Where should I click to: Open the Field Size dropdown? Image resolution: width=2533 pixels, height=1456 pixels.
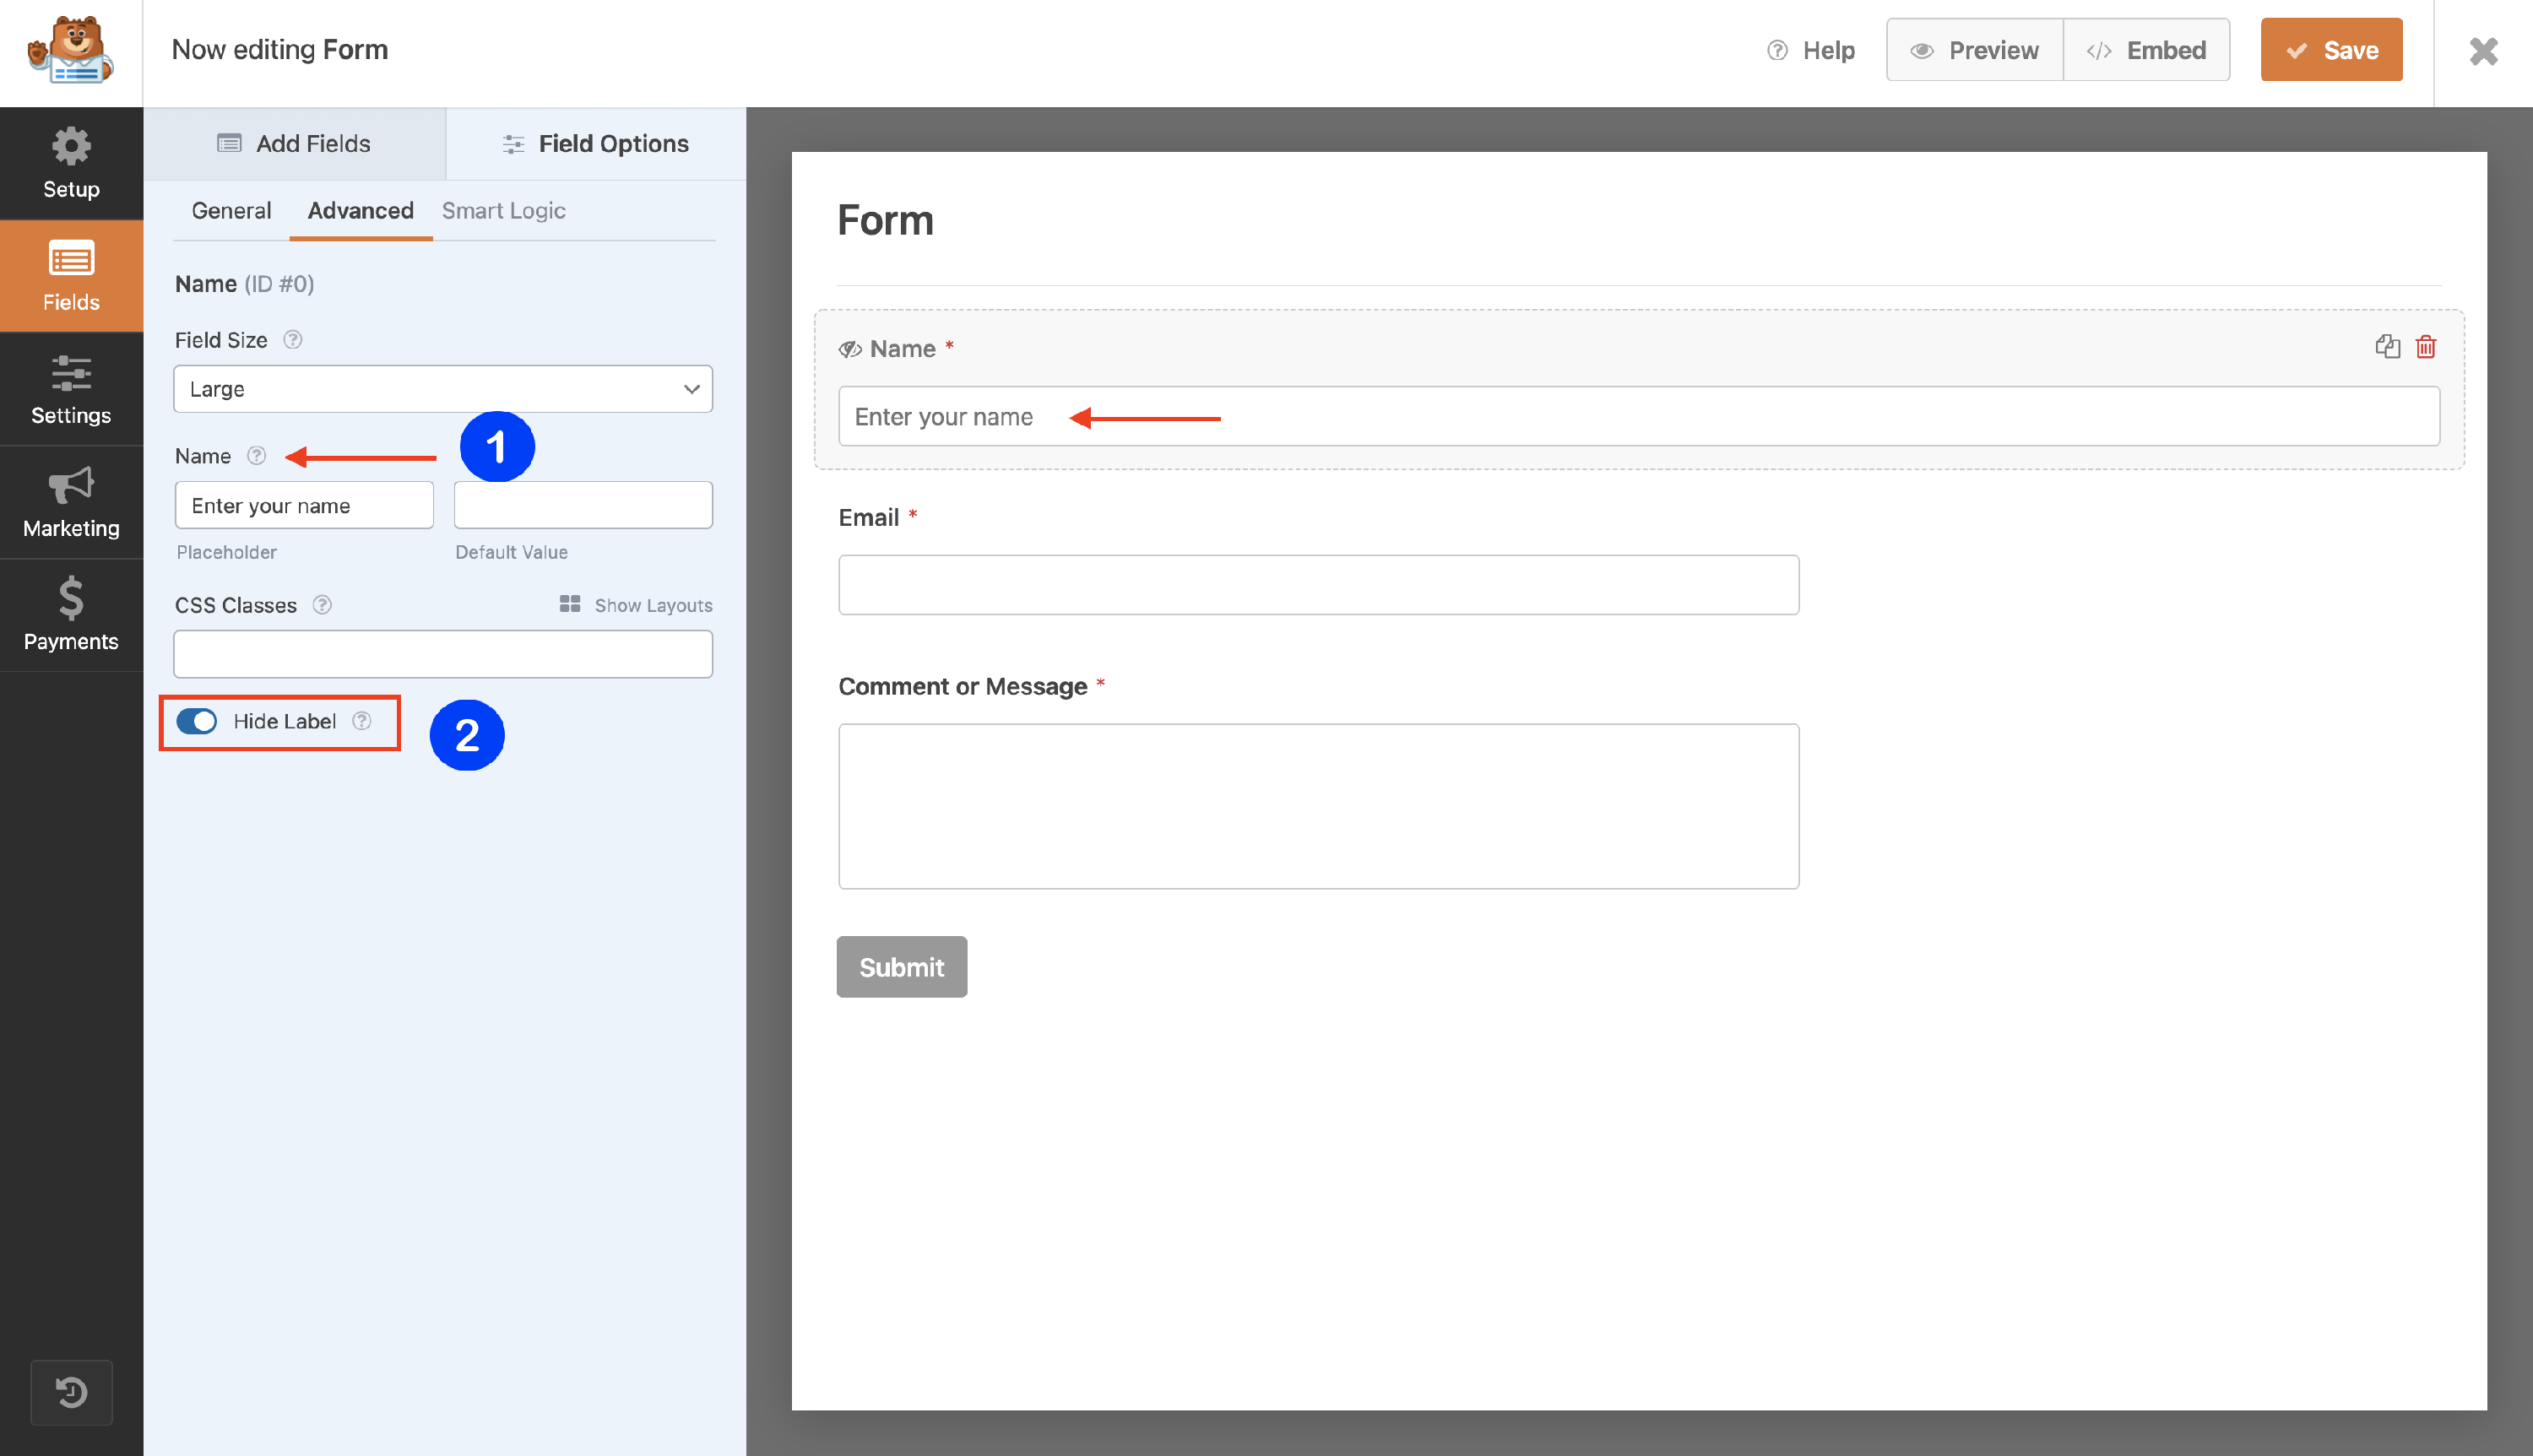(443, 389)
